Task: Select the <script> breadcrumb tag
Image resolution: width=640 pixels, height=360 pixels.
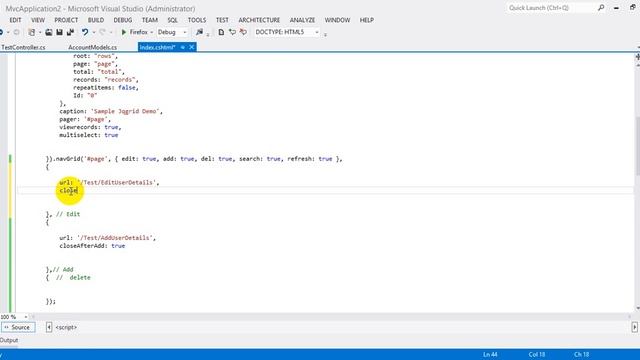Action: pos(66,327)
